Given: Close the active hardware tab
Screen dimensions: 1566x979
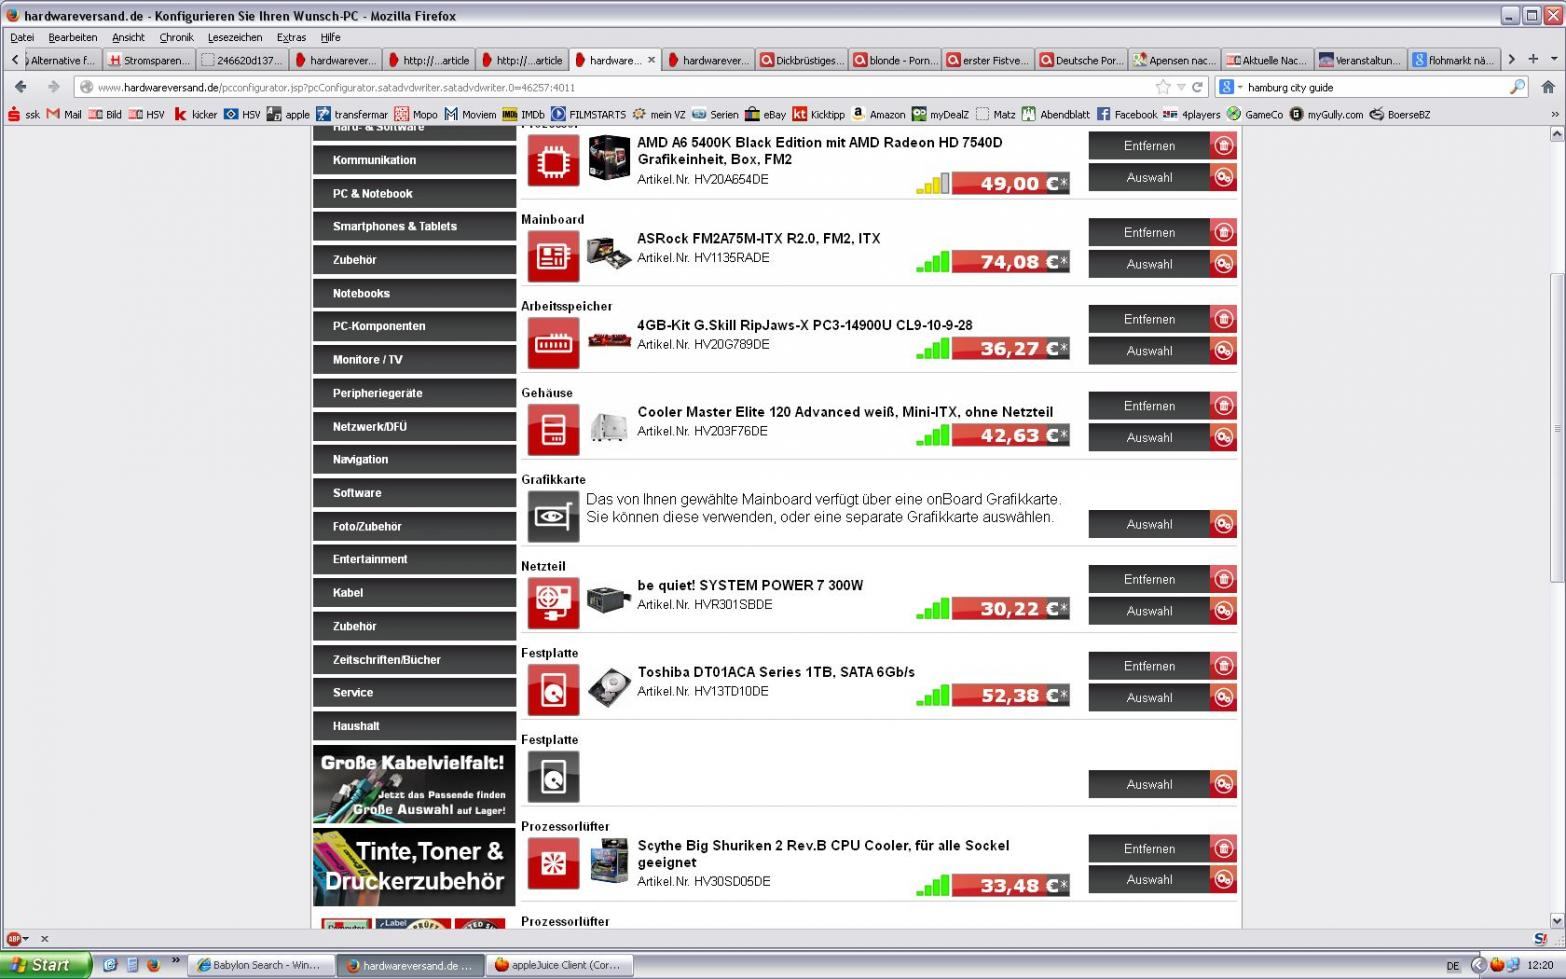Looking at the screenshot, I should coord(652,60).
